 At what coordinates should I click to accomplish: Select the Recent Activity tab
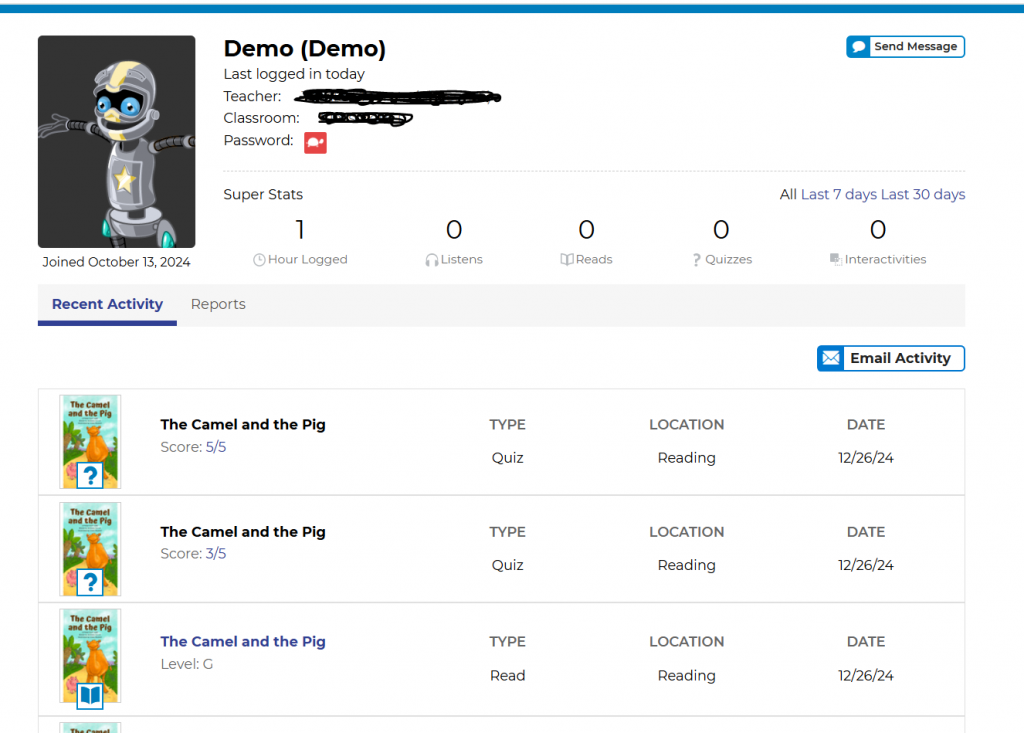(x=107, y=304)
